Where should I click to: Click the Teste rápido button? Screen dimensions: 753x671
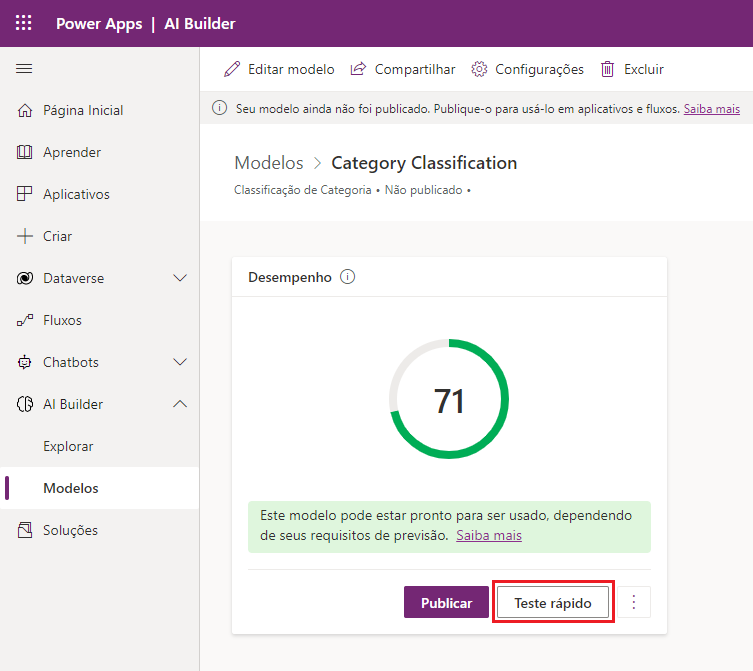[553, 602]
